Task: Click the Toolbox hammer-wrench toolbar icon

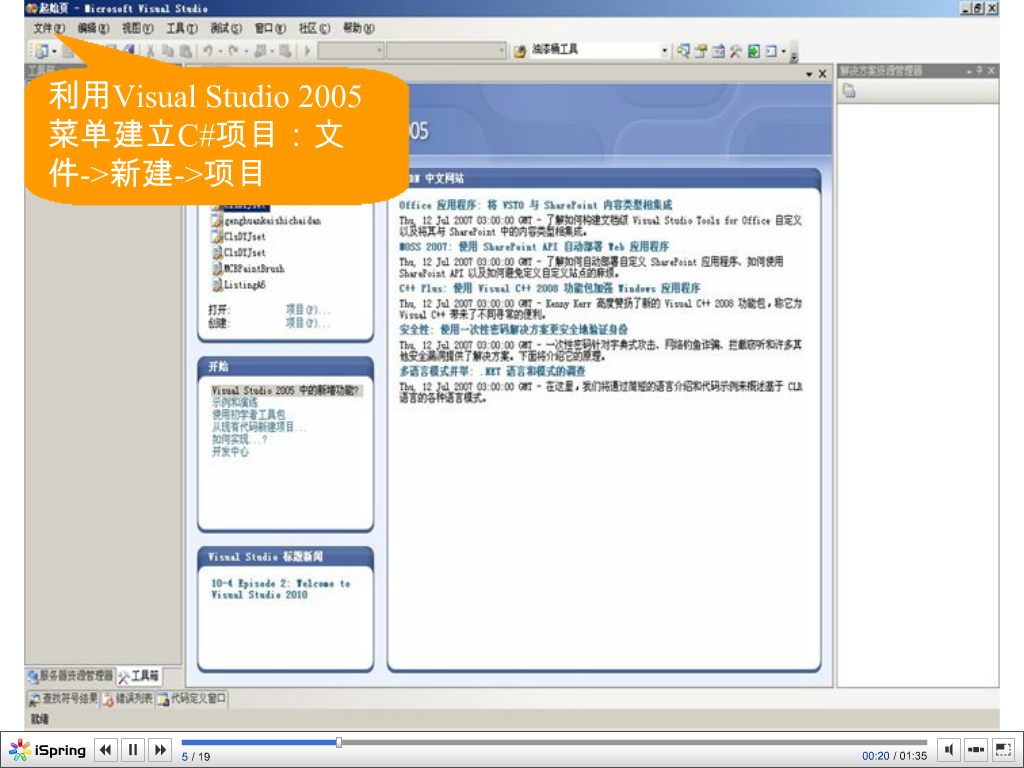Action: (736, 51)
